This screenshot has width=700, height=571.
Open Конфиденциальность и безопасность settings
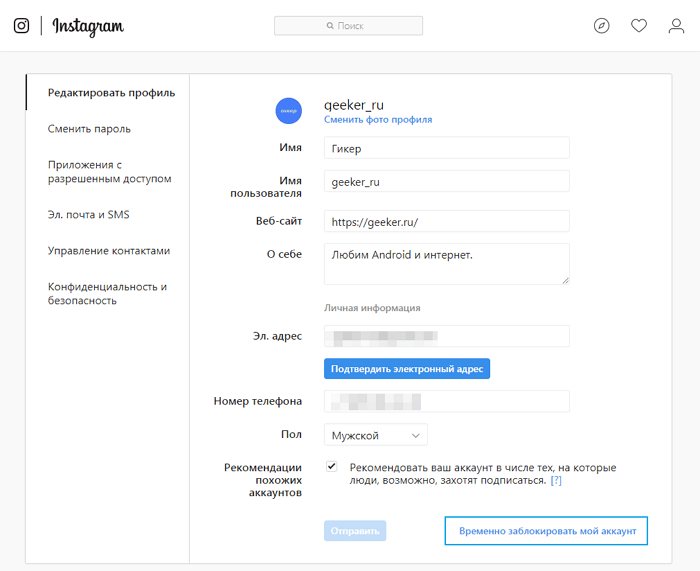(107, 293)
